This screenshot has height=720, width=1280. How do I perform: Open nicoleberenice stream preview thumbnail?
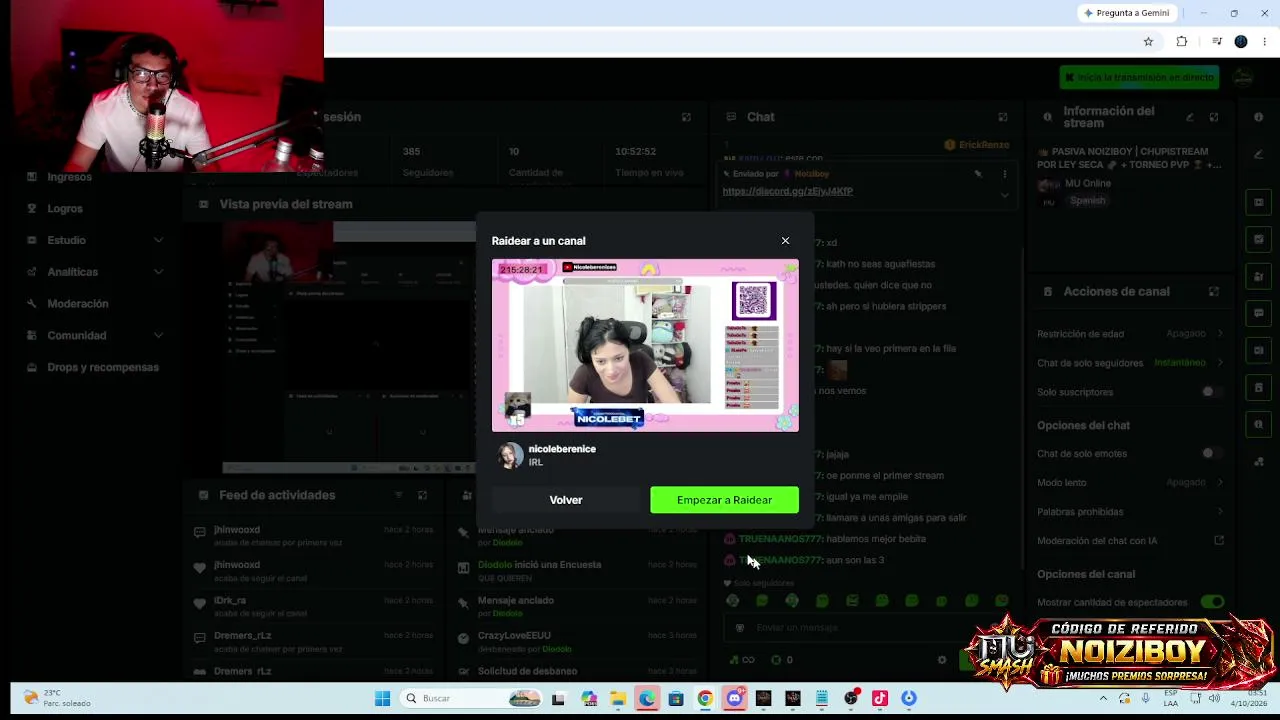(x=645, y=346)
